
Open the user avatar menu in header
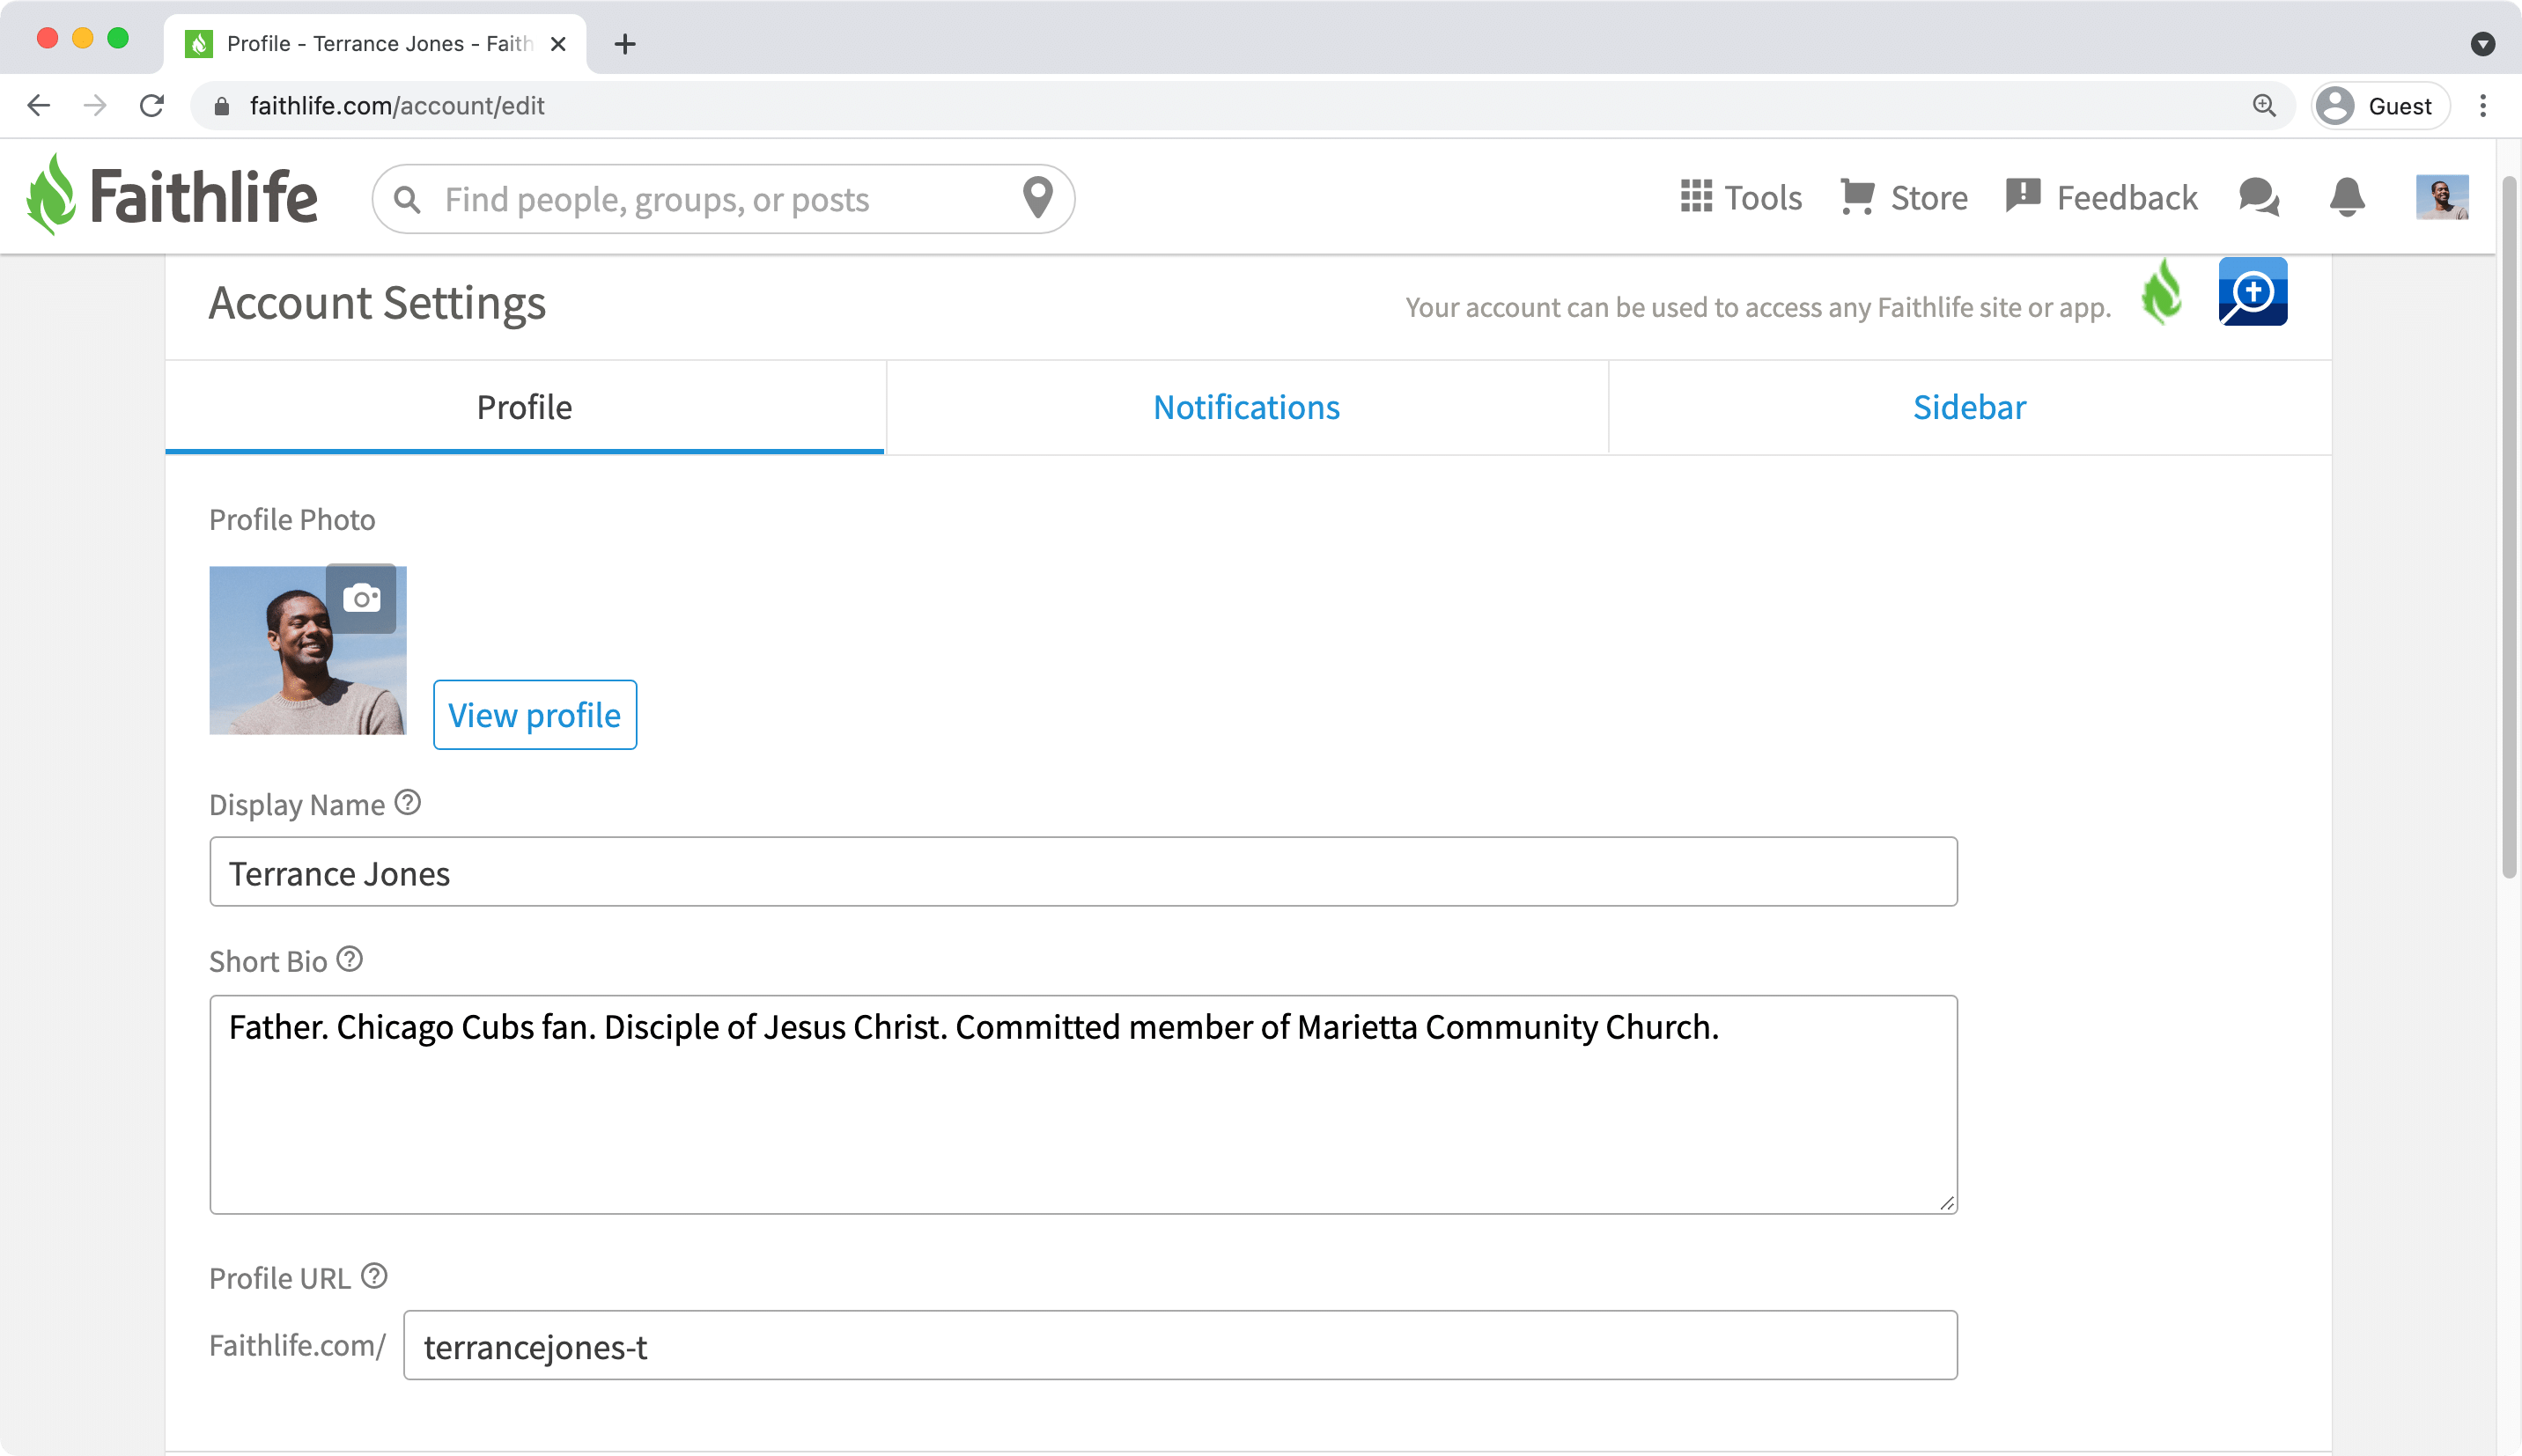coord(2441,197)
